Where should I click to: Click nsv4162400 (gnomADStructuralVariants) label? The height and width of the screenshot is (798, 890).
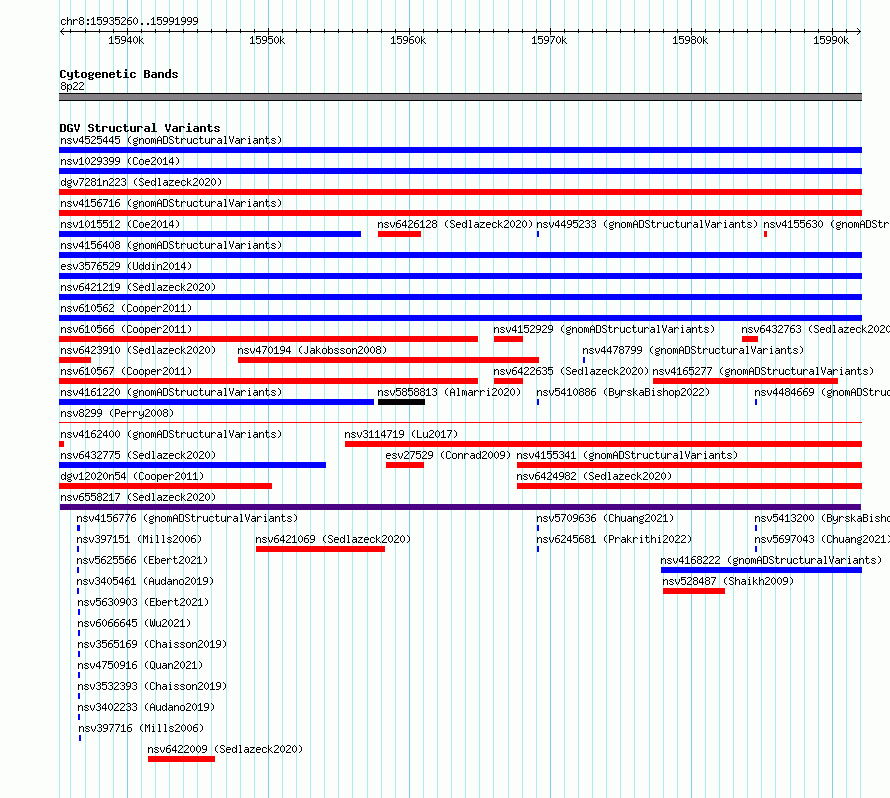point(171,434)
